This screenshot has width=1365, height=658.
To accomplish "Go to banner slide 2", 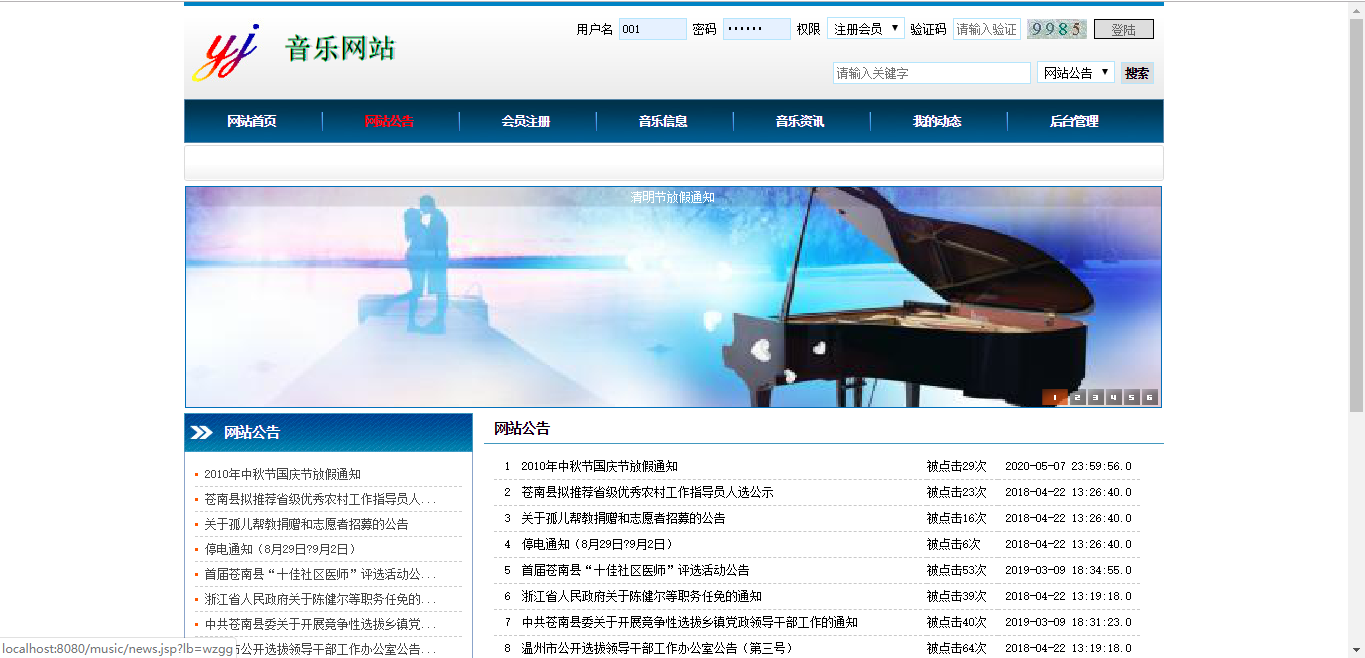I will [x=1078, y=397].
